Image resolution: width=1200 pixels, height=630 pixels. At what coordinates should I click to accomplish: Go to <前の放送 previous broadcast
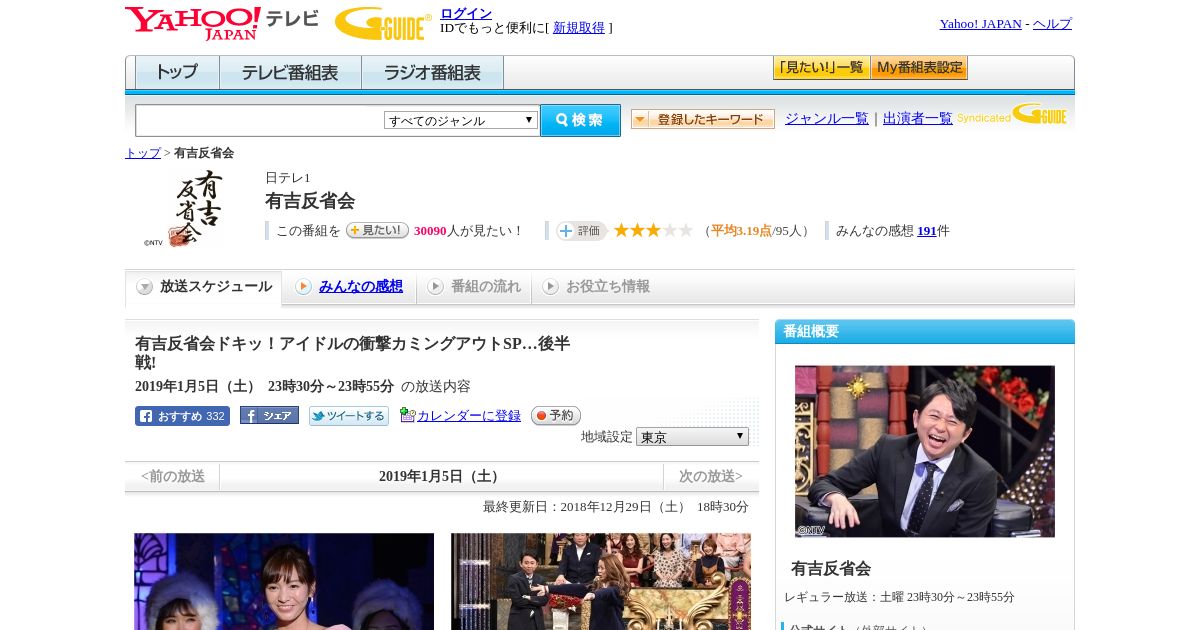click(x=173, y=476)
